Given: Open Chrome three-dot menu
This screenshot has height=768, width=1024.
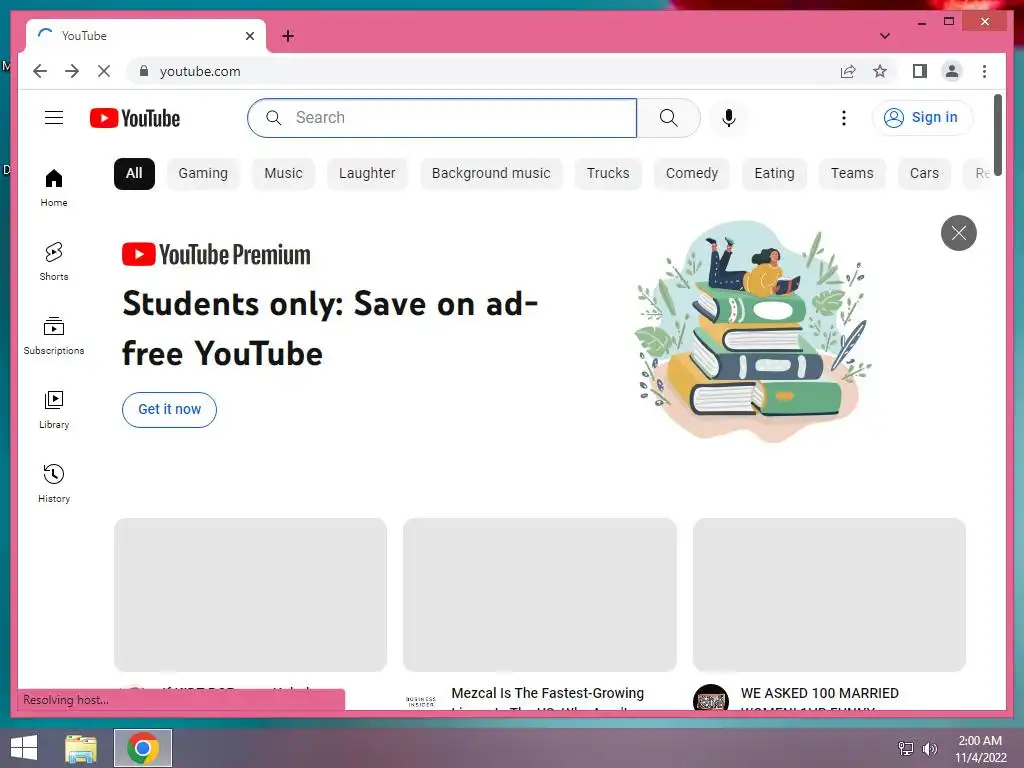Looking at the screenshot, I should tap(984, 71).
